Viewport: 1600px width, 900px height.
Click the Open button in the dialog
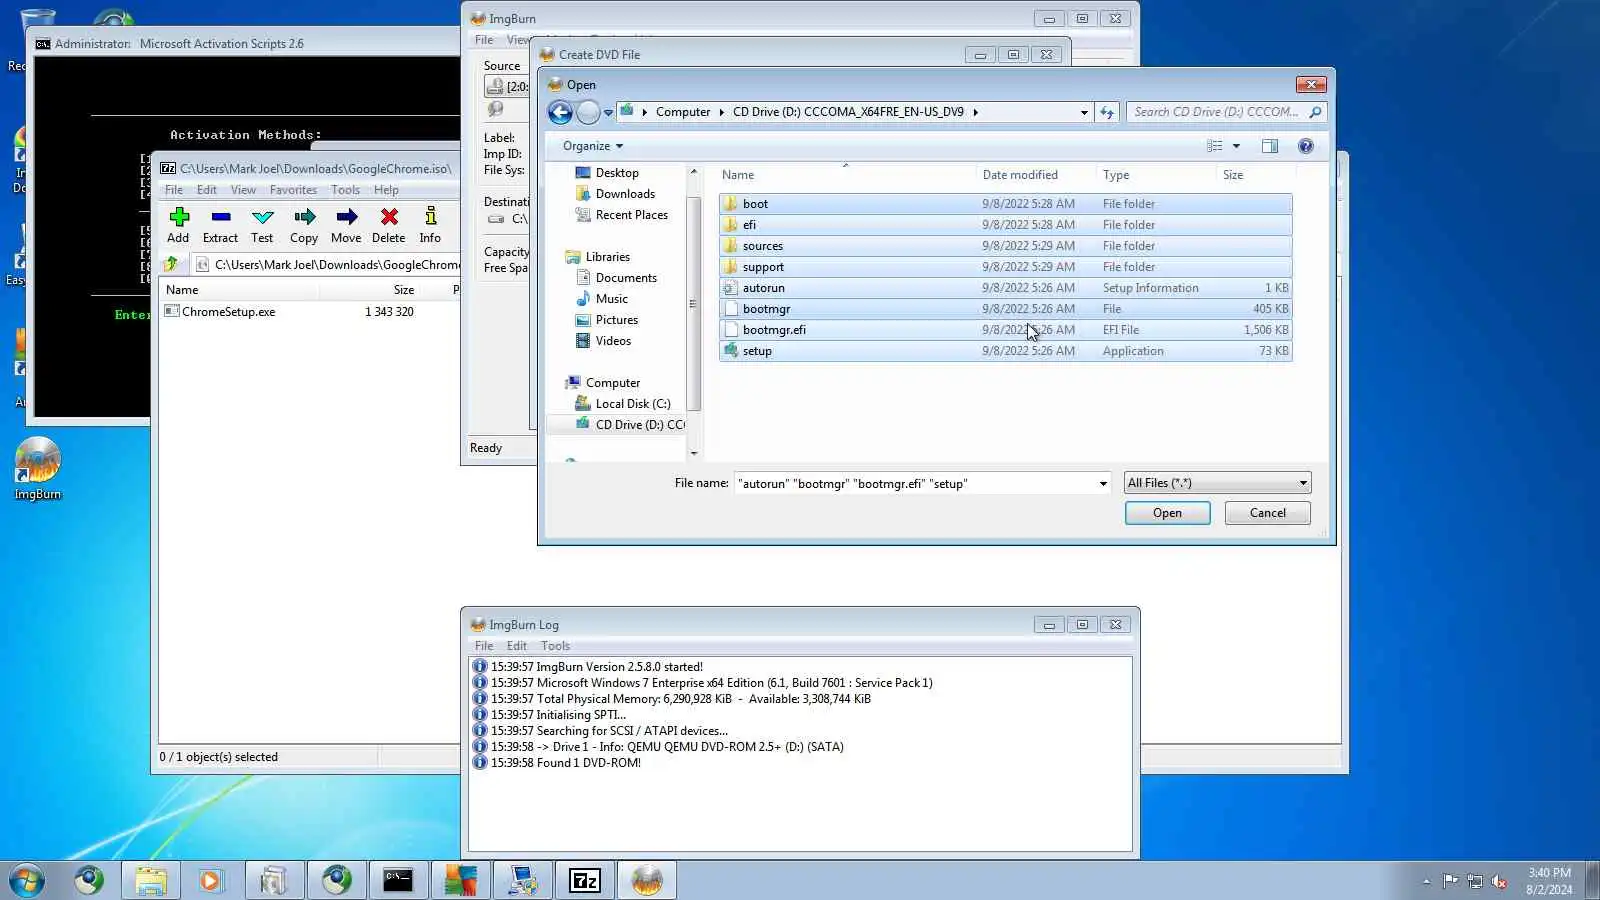tap(1167, 513)
